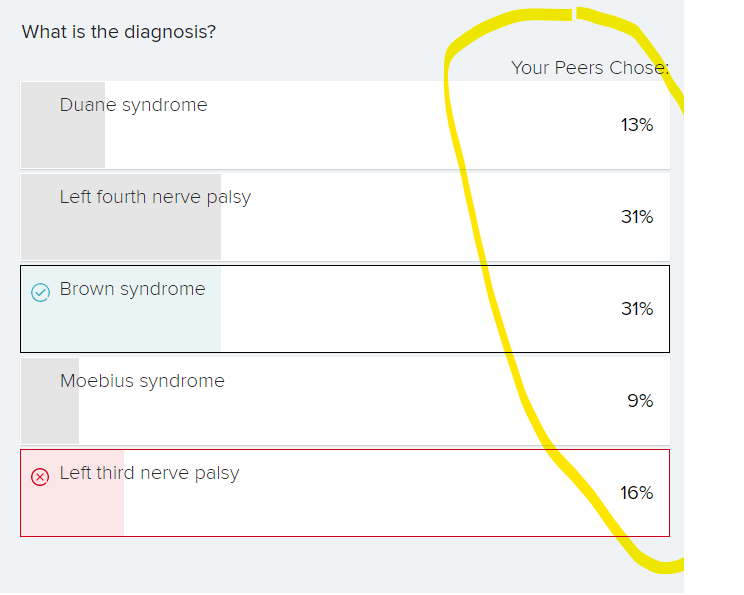The height and width of the screenshot is (595, 744).
Task: Pick the Moebius syndrome answer option
Action: coord(142,381)
